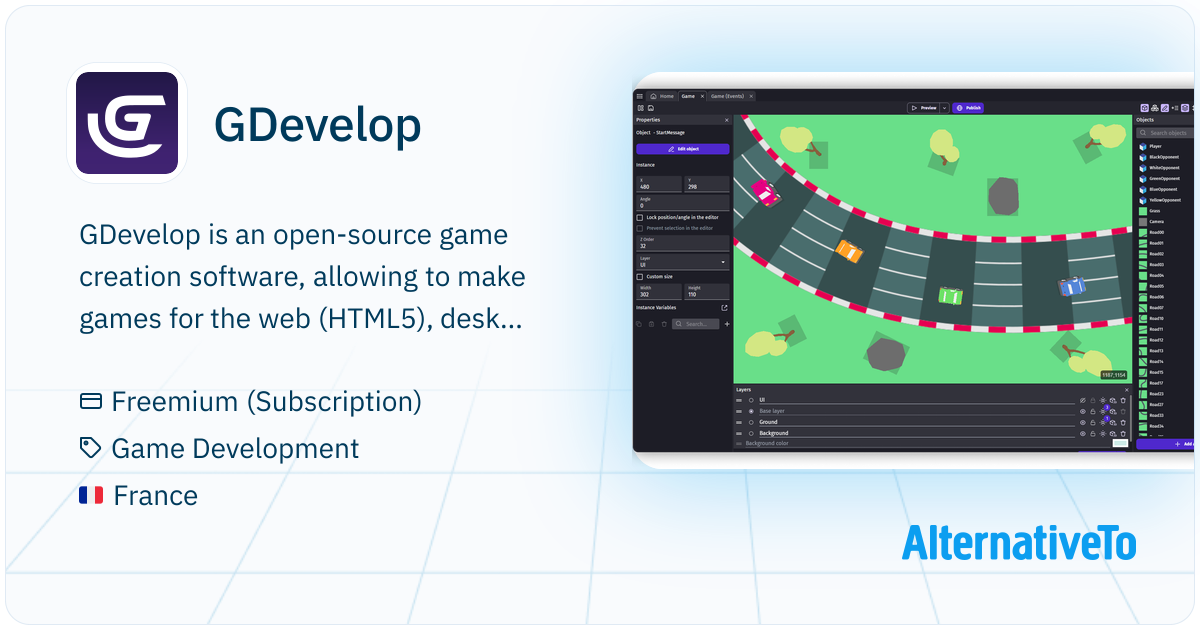Select the UI layer radio button
The width and height of the screenshot is (1200, 630).
pyautogui.click(x=751, y=400)
